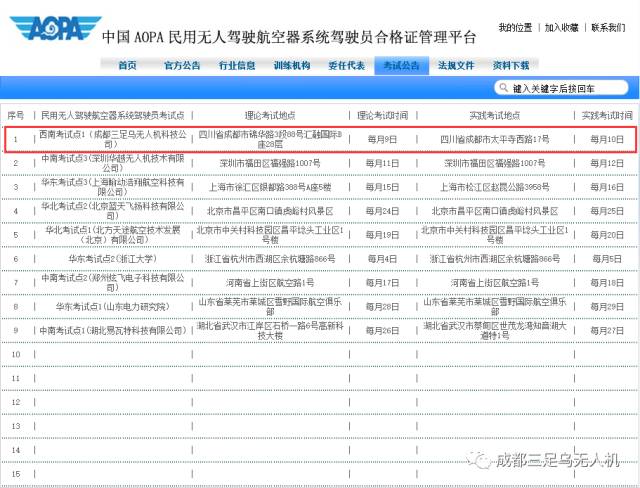The width and height of the screenshot is (640, 488).
Task: Click the 我的位置 link
Action: point(514,28)
